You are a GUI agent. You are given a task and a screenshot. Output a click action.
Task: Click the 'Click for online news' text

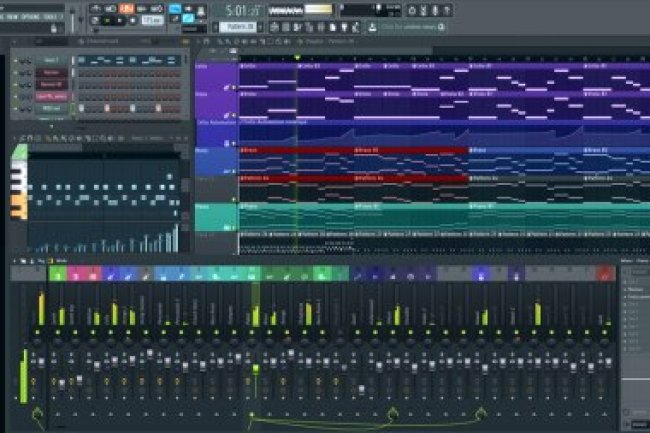408,27
